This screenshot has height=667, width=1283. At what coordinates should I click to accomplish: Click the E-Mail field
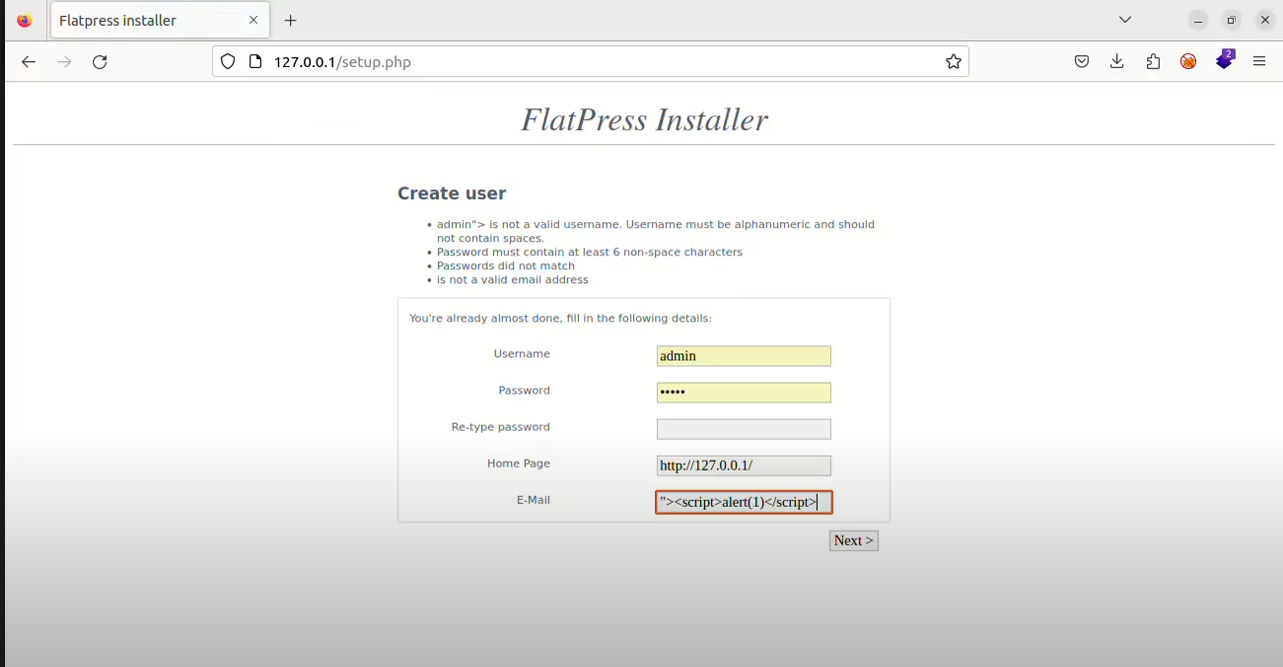pyautogui.click(x=743, y=502)
